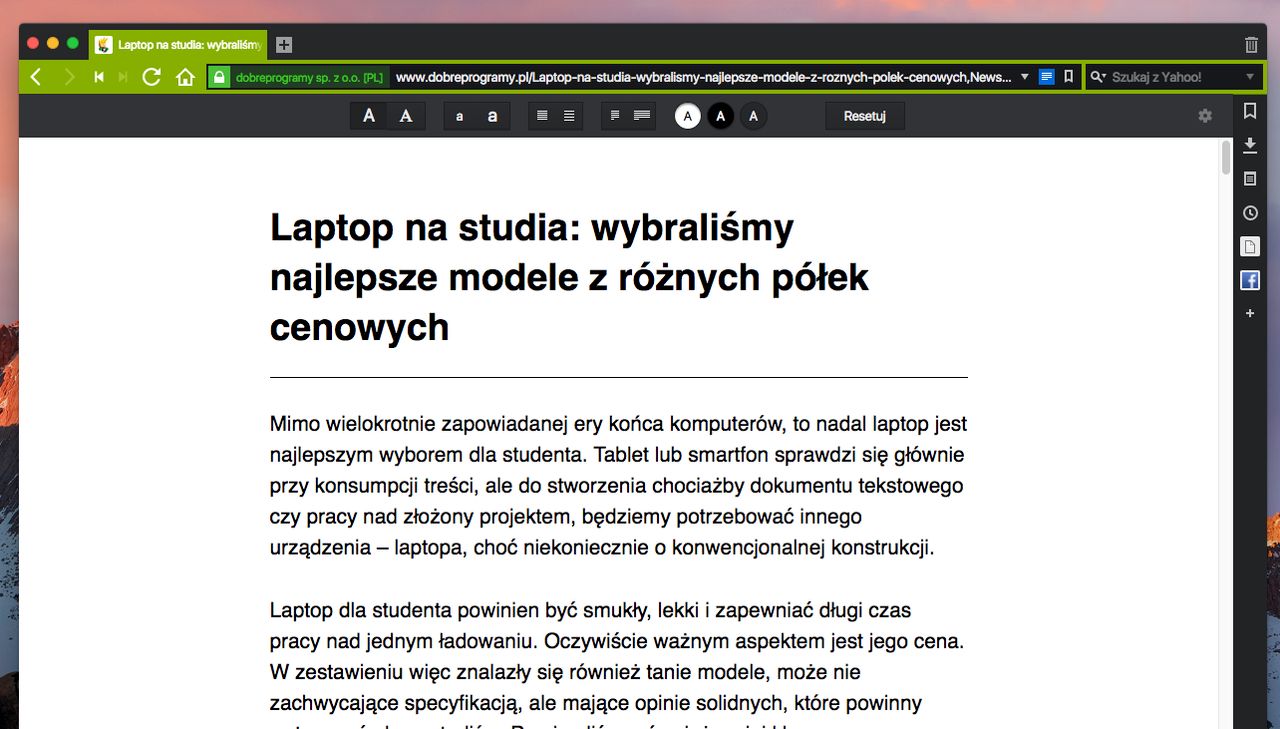
Task: Click the vertical page scrollbar thumb
Action: [x=1226, y=159]
